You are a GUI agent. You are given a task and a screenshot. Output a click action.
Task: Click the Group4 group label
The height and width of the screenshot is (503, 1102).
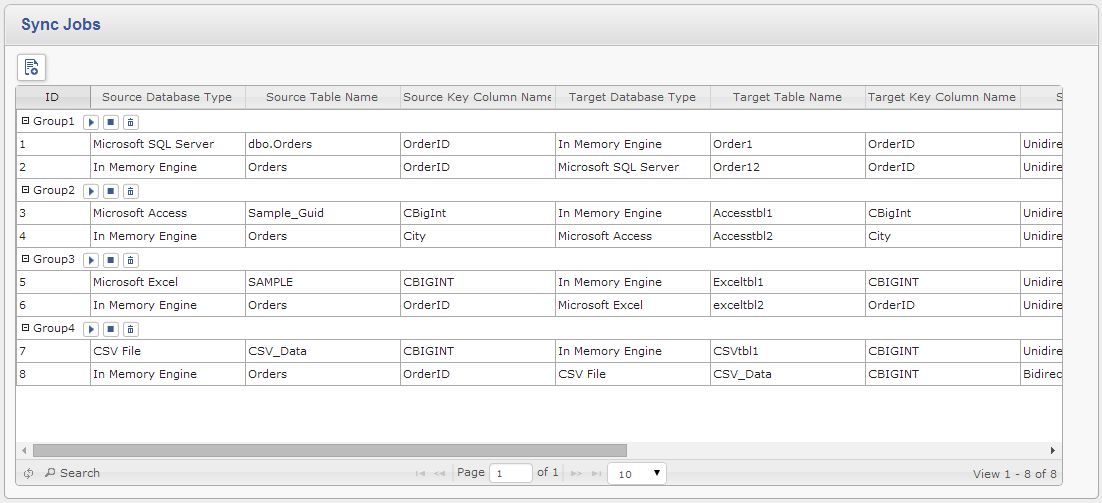pyautogui.click(x=53, y=328)
